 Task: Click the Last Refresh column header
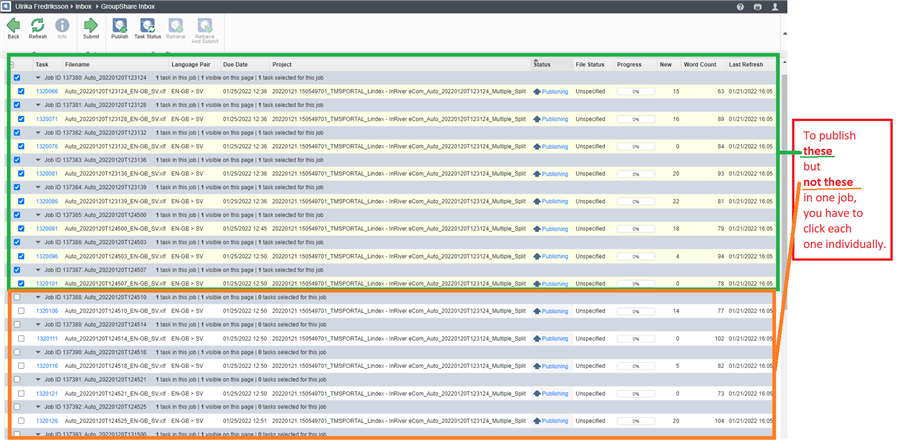746,65
